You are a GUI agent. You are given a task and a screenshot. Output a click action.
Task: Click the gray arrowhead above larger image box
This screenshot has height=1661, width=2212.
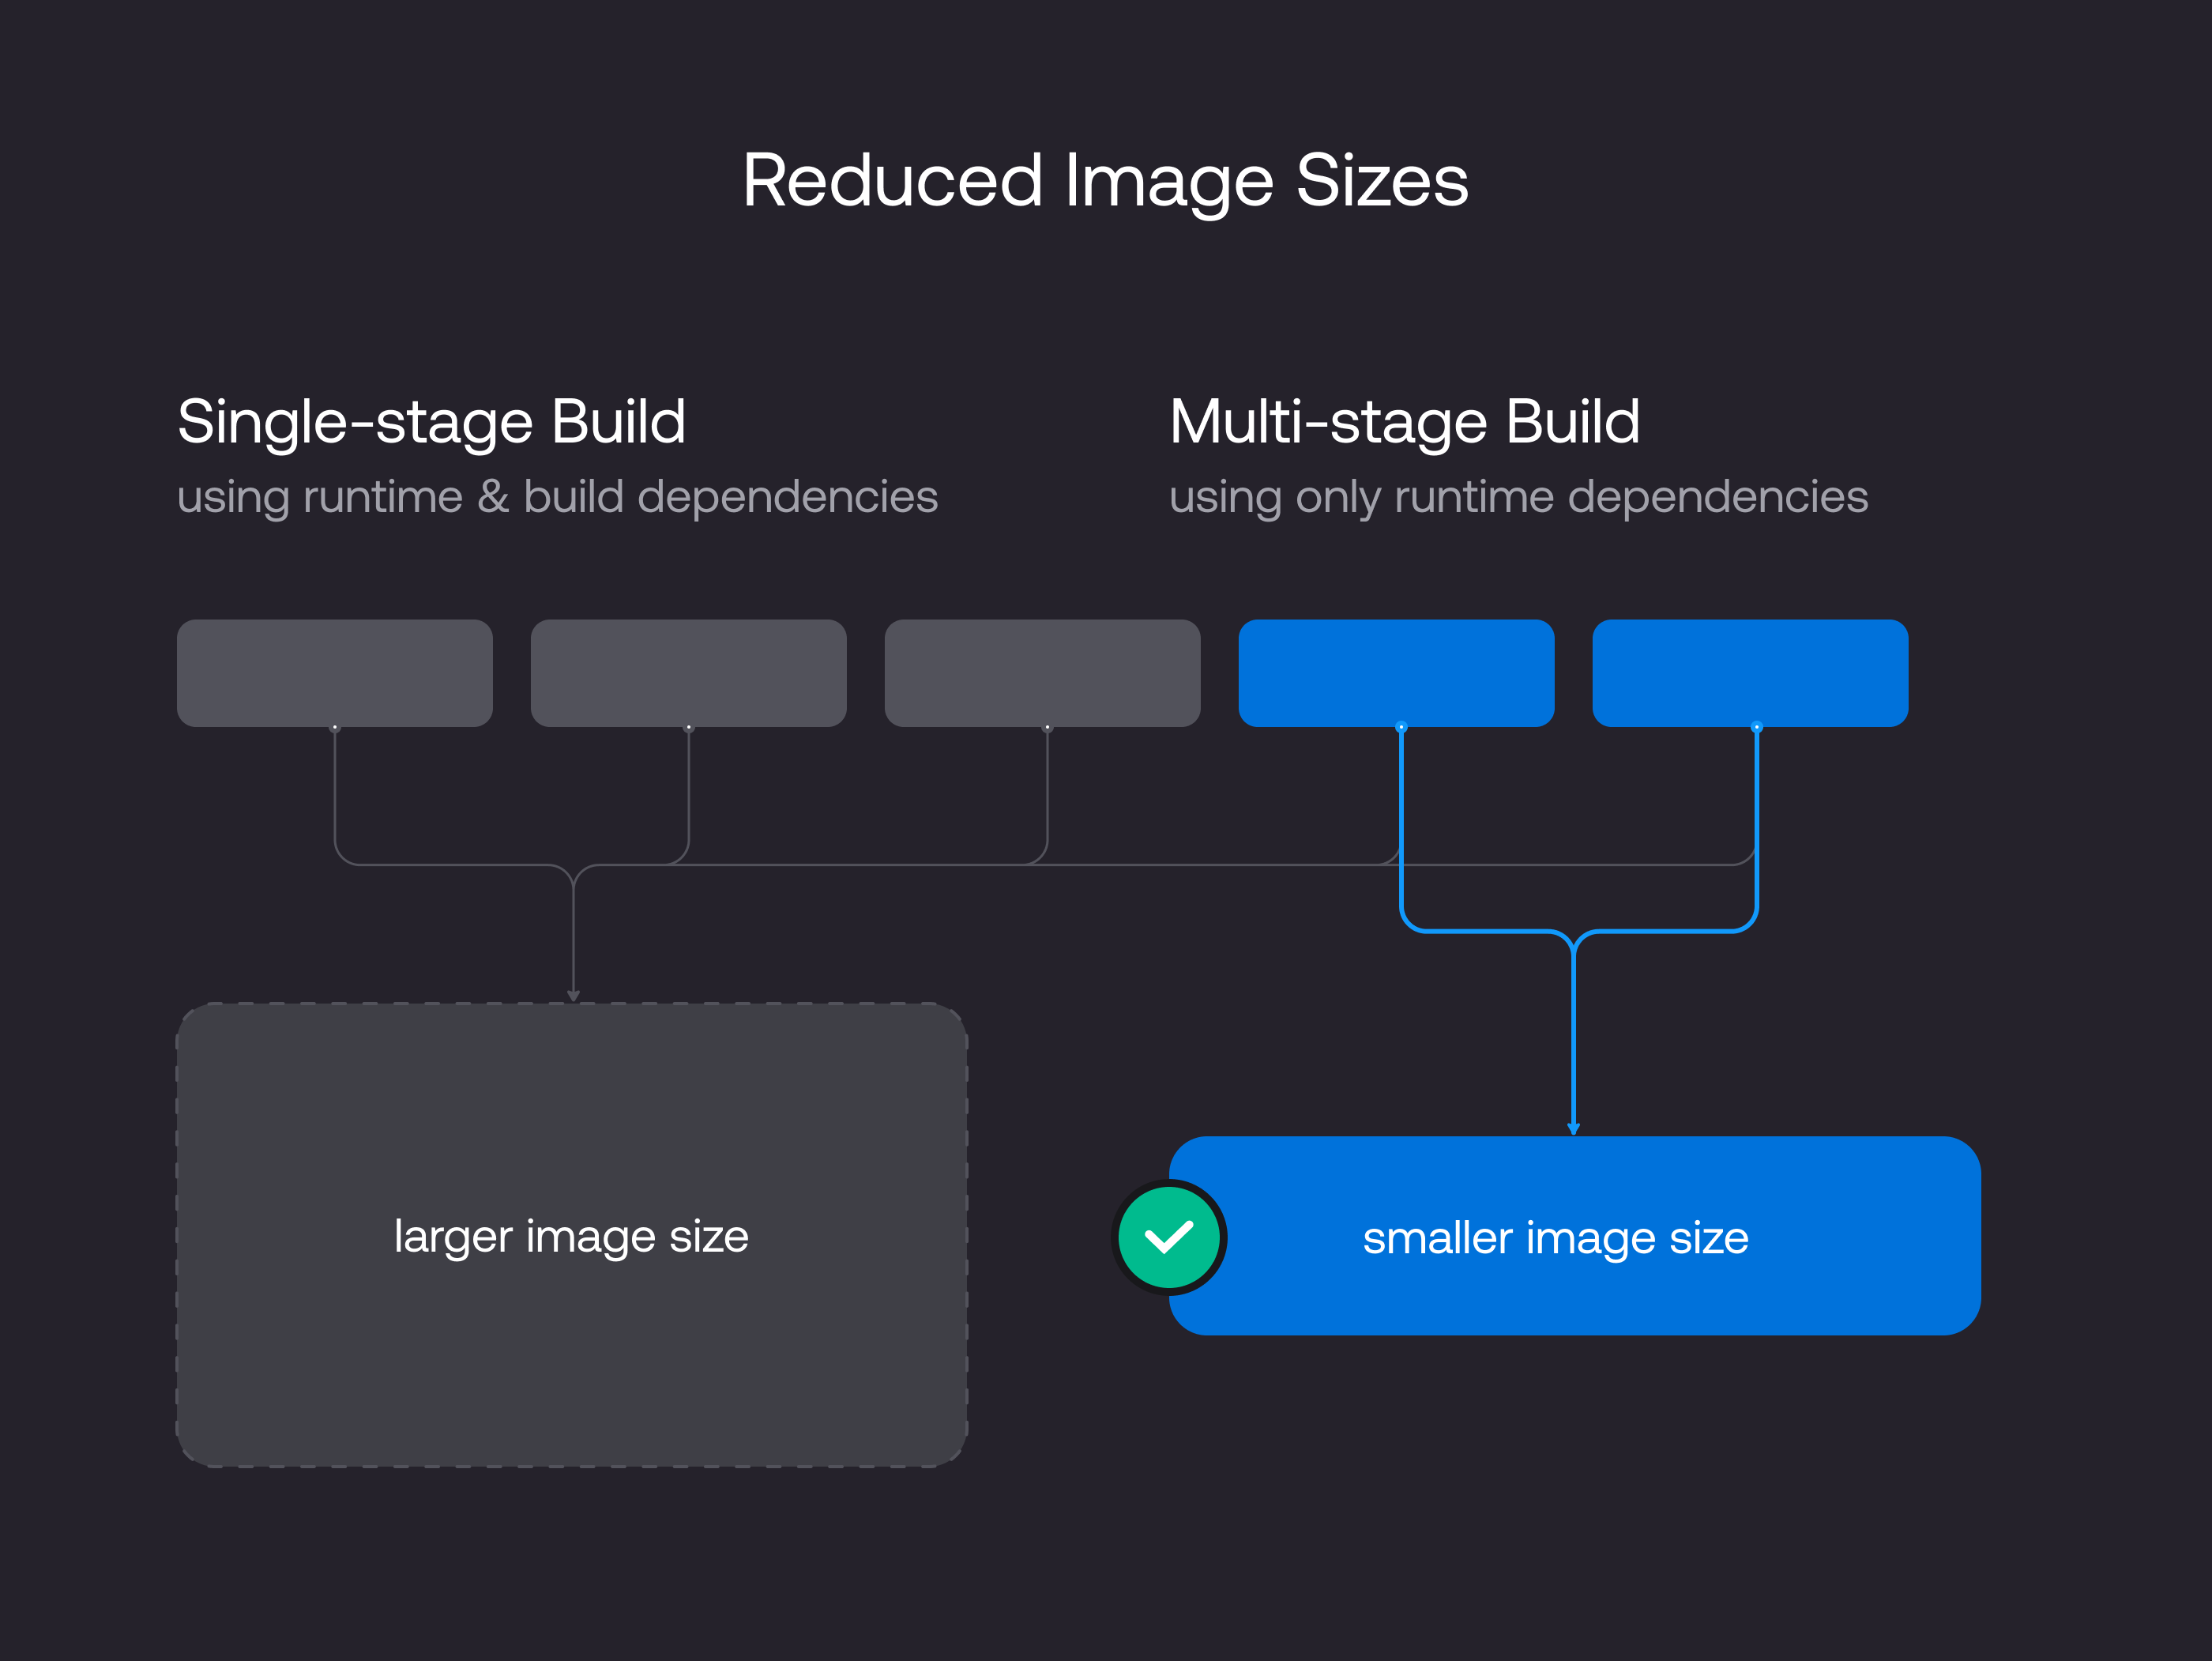coord(573,995)
